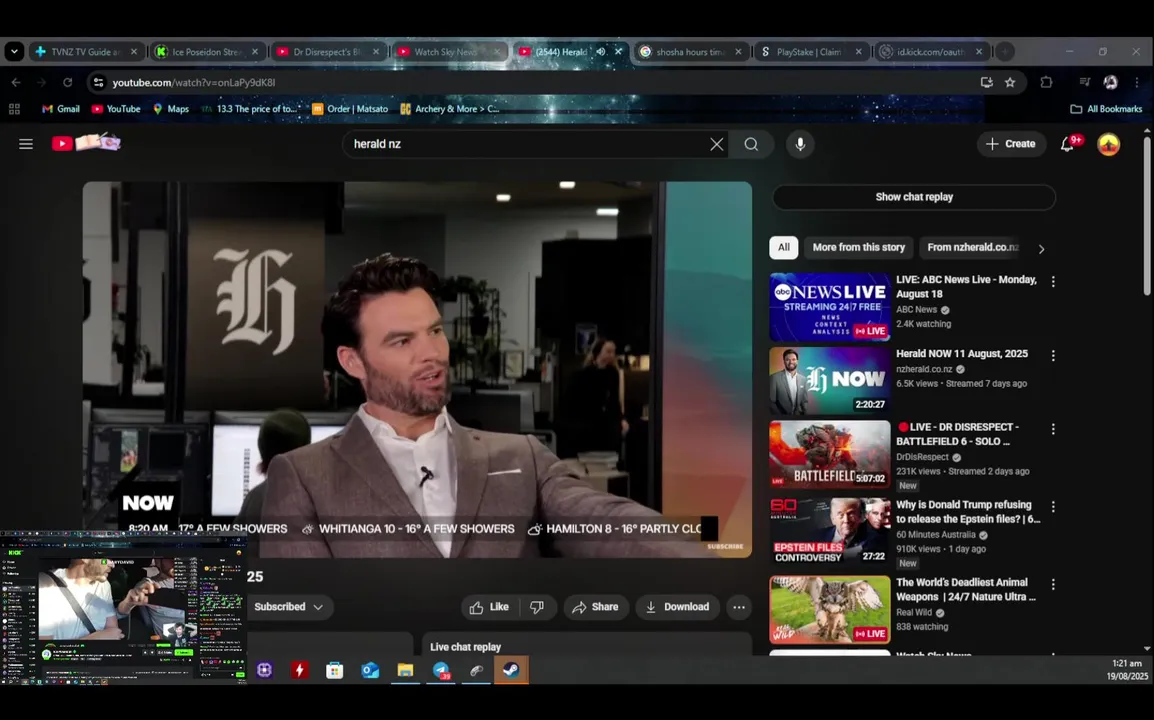The height and width of the screenshot is (720, 1154).
Task: Open Outlook from the taskbar
Action: [x=370, y=670]
